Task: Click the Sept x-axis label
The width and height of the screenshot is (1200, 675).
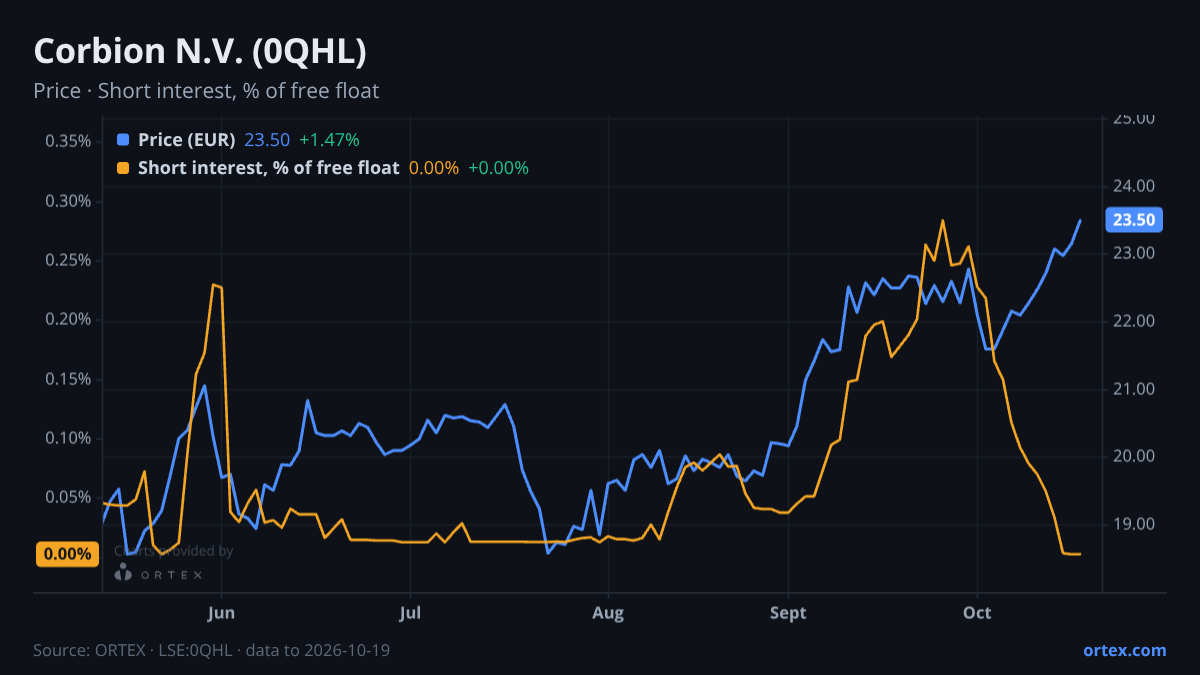Action: [789, 612]
